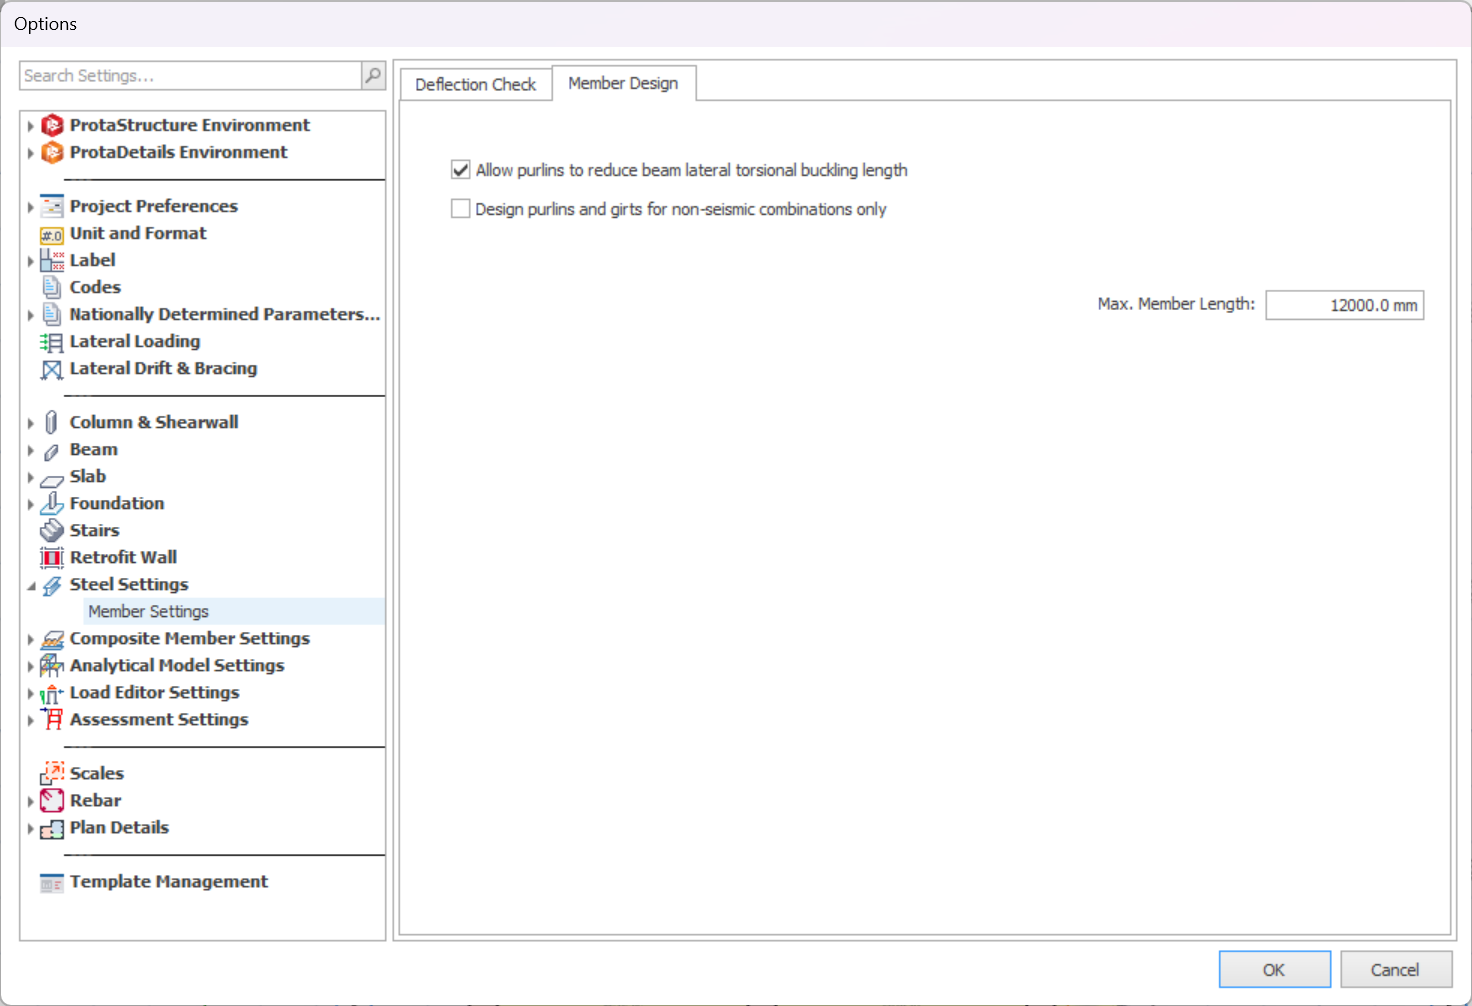This screenshot has height=1006, width=1472.
Task: Click the search magnifier icon
Action: click(373, 75)
